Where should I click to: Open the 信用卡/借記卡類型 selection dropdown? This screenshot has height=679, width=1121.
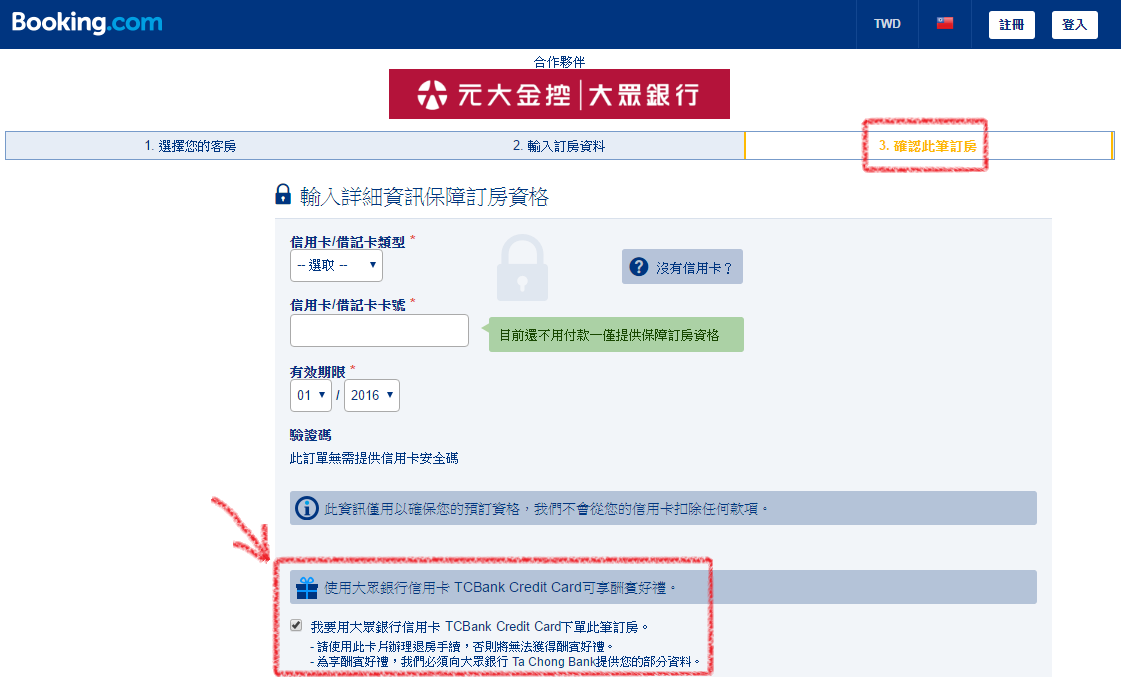coord(336,265)
